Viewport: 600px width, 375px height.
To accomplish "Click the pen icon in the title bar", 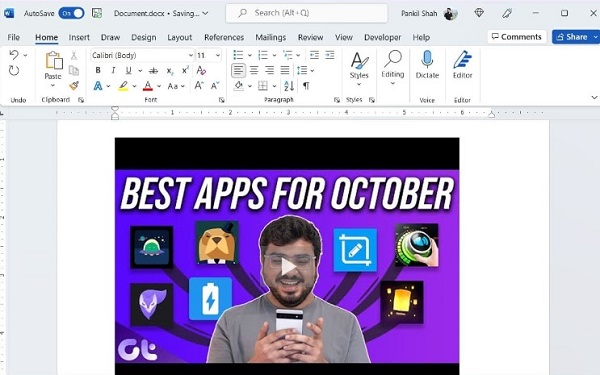I will (x=507, y=13).
